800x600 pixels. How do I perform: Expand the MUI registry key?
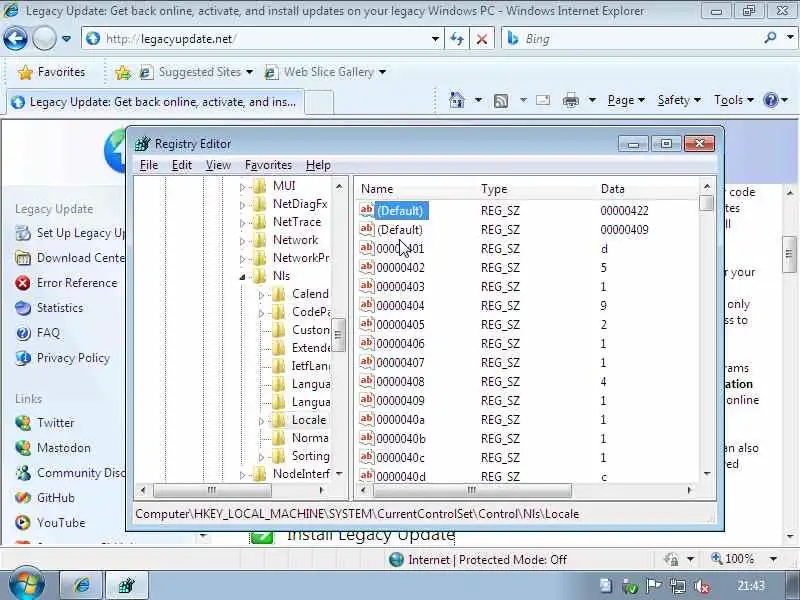[x=242, y=187]
